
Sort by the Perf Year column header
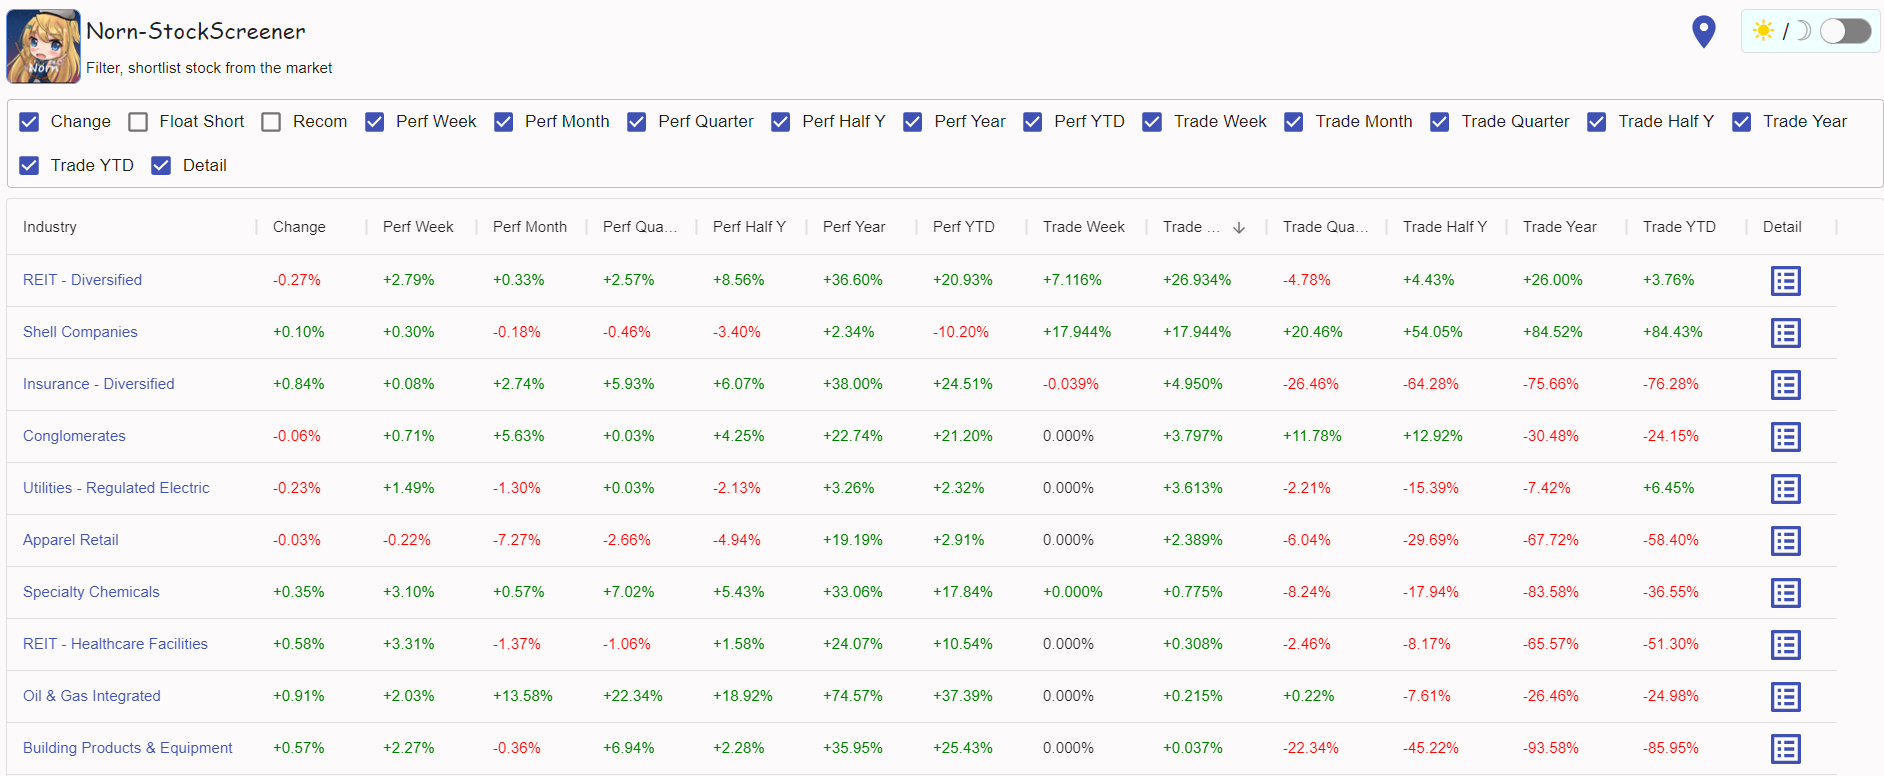coord(853,227)
